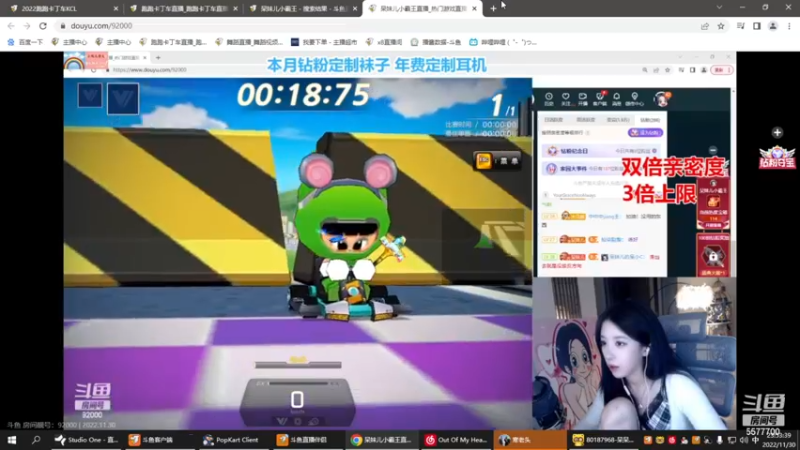This screenshot has height=450, width=800.
Task: Open the first 主播中心 bookmark
Action: point(70,42)
